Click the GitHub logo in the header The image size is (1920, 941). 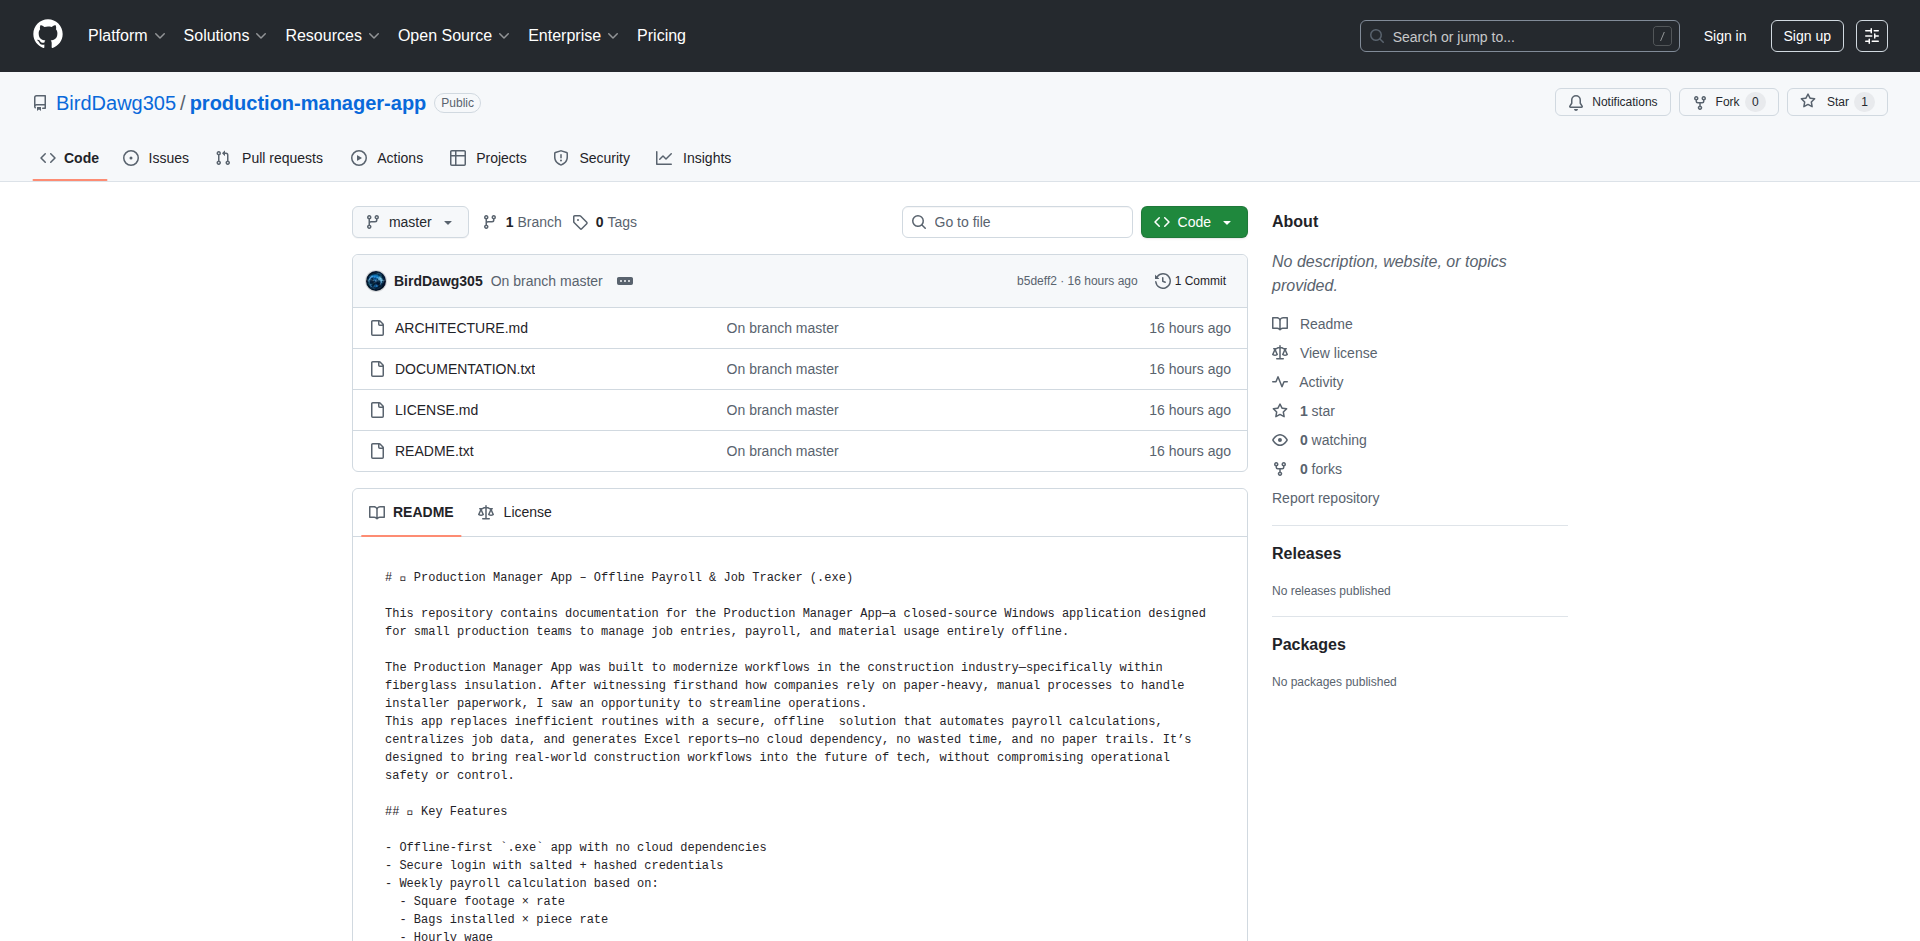[x=48, y=35]
